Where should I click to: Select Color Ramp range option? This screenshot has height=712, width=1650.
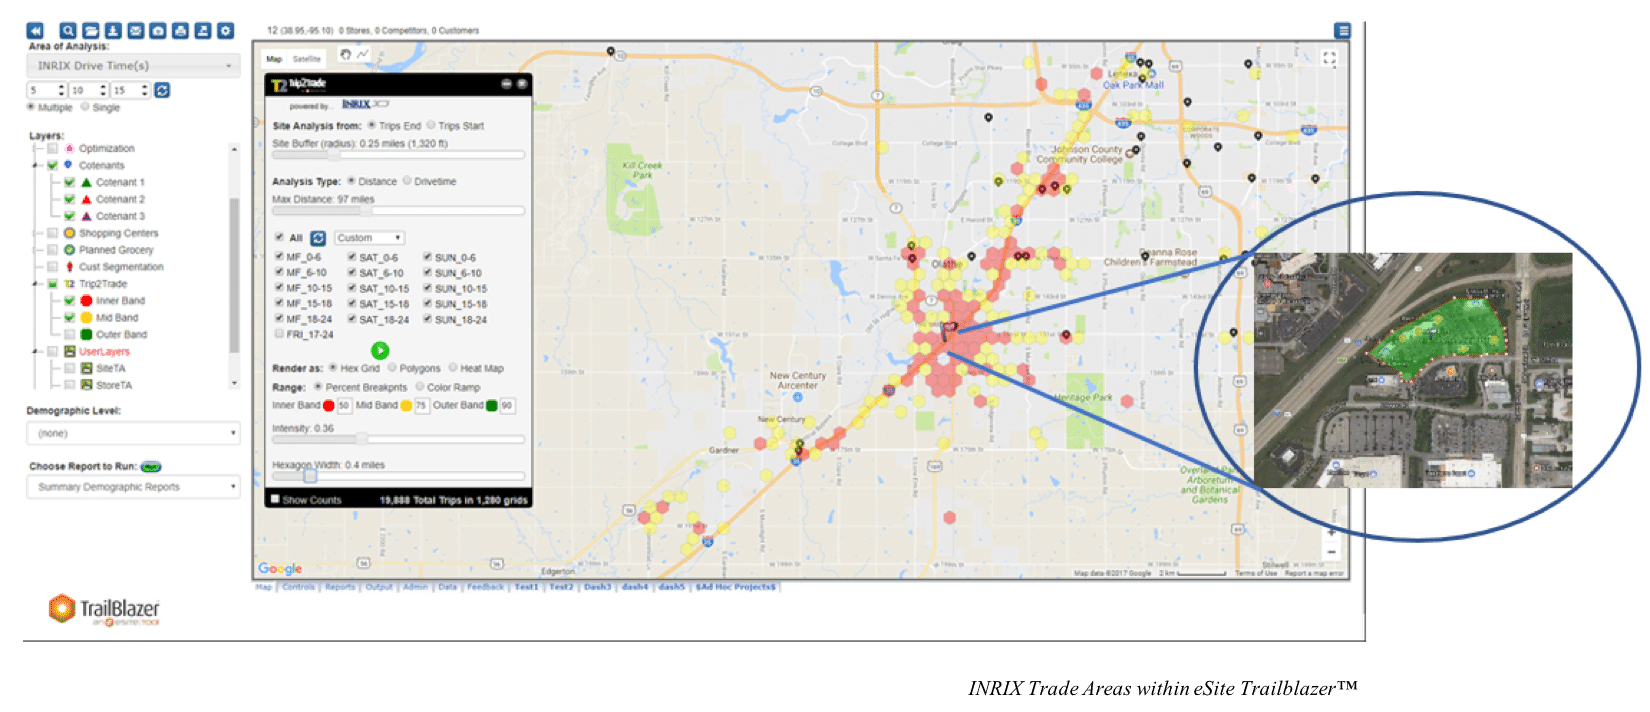[420, 387]
